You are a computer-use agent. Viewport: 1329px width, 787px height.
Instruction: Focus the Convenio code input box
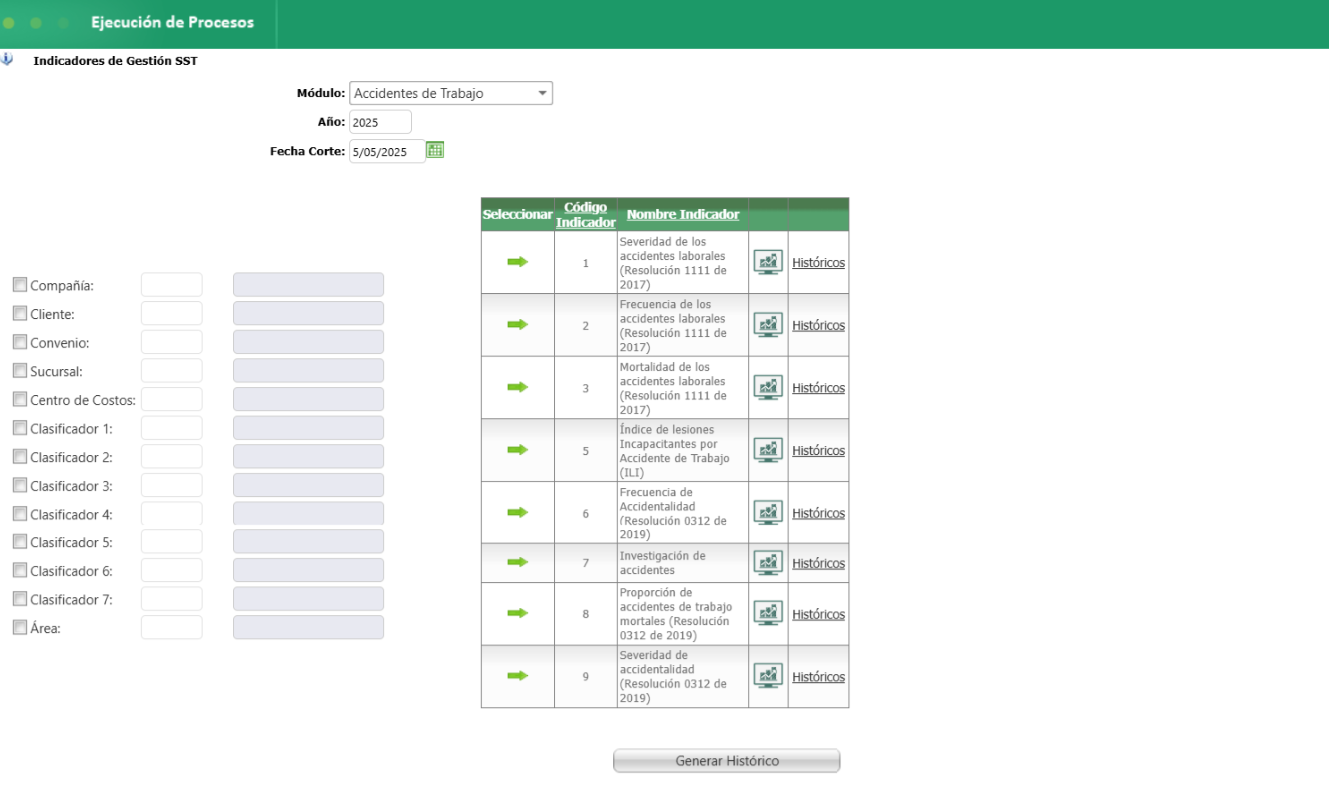coord(172,342)
